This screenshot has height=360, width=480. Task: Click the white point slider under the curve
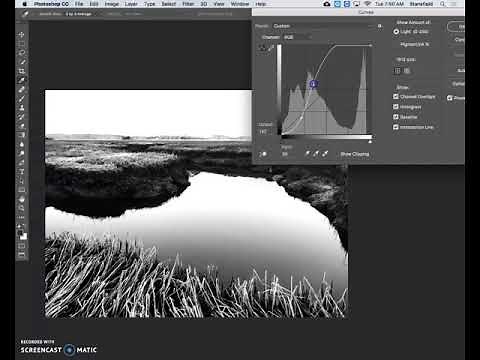(x=370, y=142)
